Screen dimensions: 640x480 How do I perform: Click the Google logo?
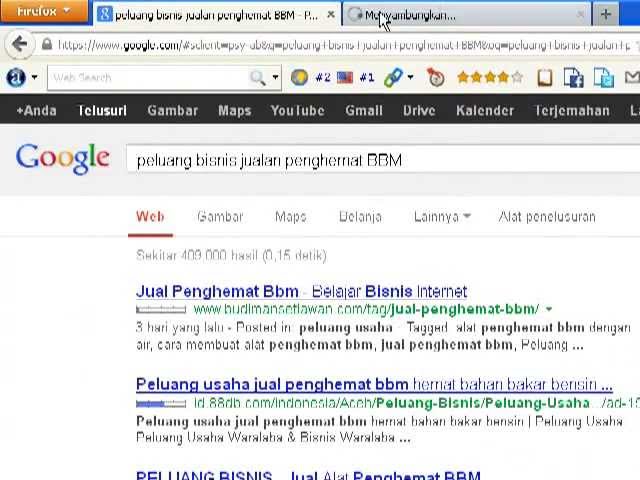click(x=62, y=158)
